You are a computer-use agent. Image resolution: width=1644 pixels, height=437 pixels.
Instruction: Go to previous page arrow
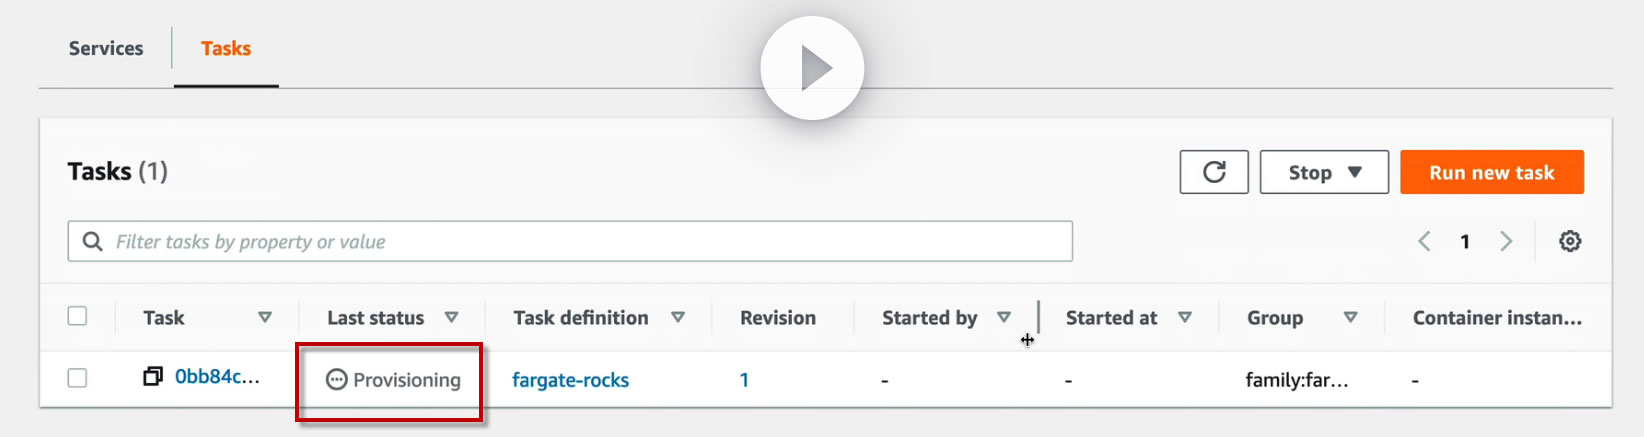click(x=1424, y=241)
